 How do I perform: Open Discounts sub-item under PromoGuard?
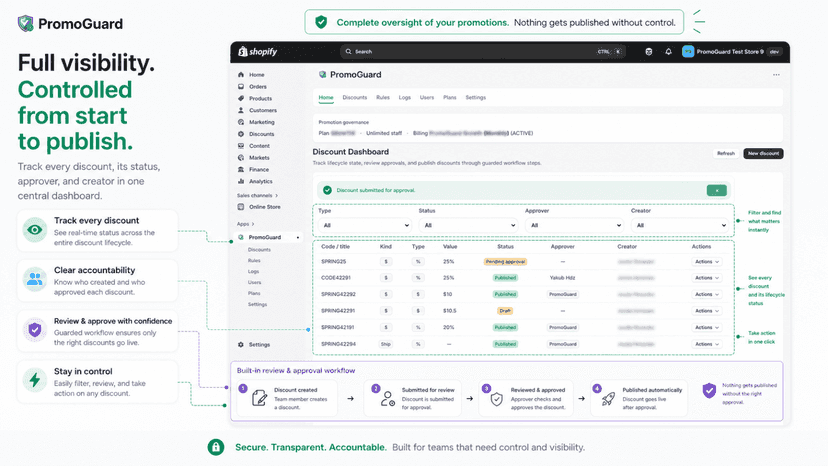(x=259, y=249)
